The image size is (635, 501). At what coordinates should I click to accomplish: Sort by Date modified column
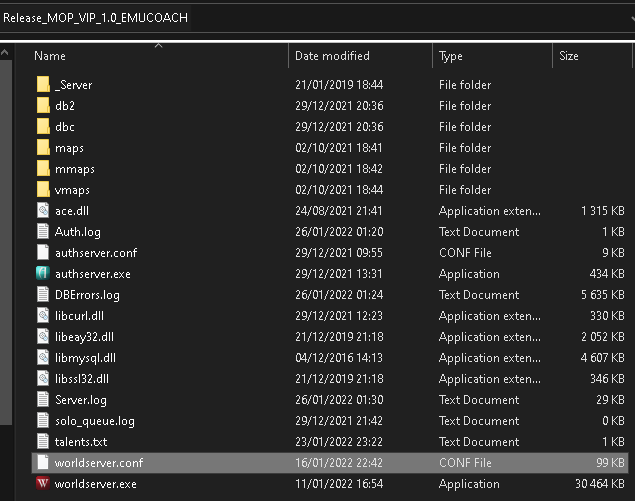(332, 57)
